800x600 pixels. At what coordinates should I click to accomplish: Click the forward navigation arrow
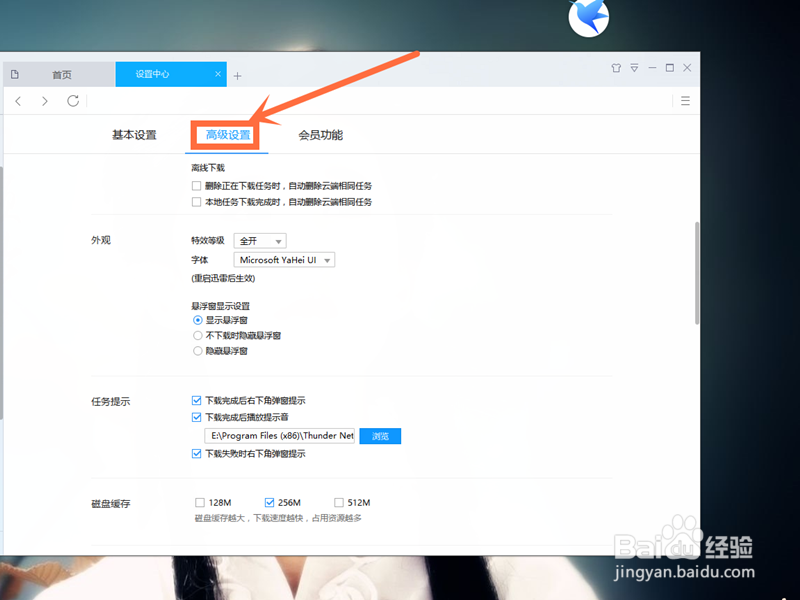(x=45, y=101)
